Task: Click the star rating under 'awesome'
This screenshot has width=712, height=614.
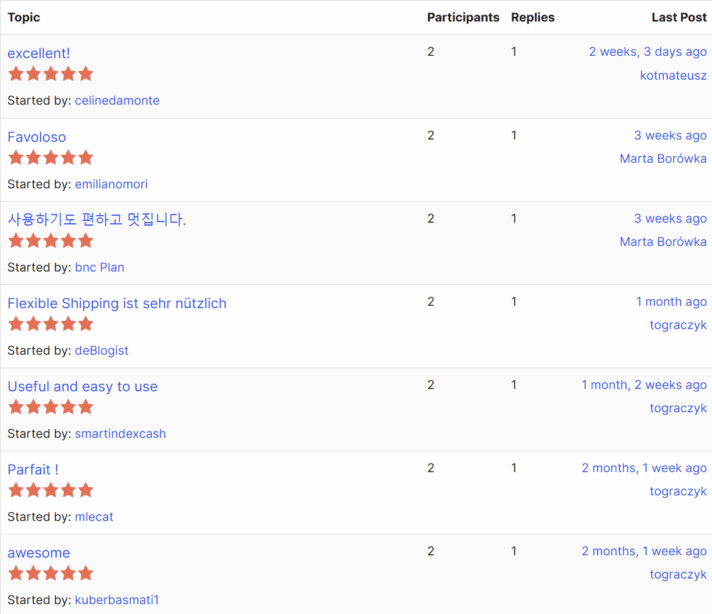Action: click(50, 573)
